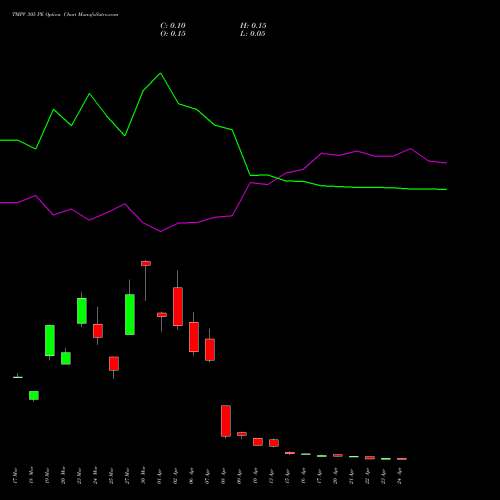Viewport: 500px width, 500px height.
Task: Select the red candlestick above 10 Apr
Action: pos(258,442)
